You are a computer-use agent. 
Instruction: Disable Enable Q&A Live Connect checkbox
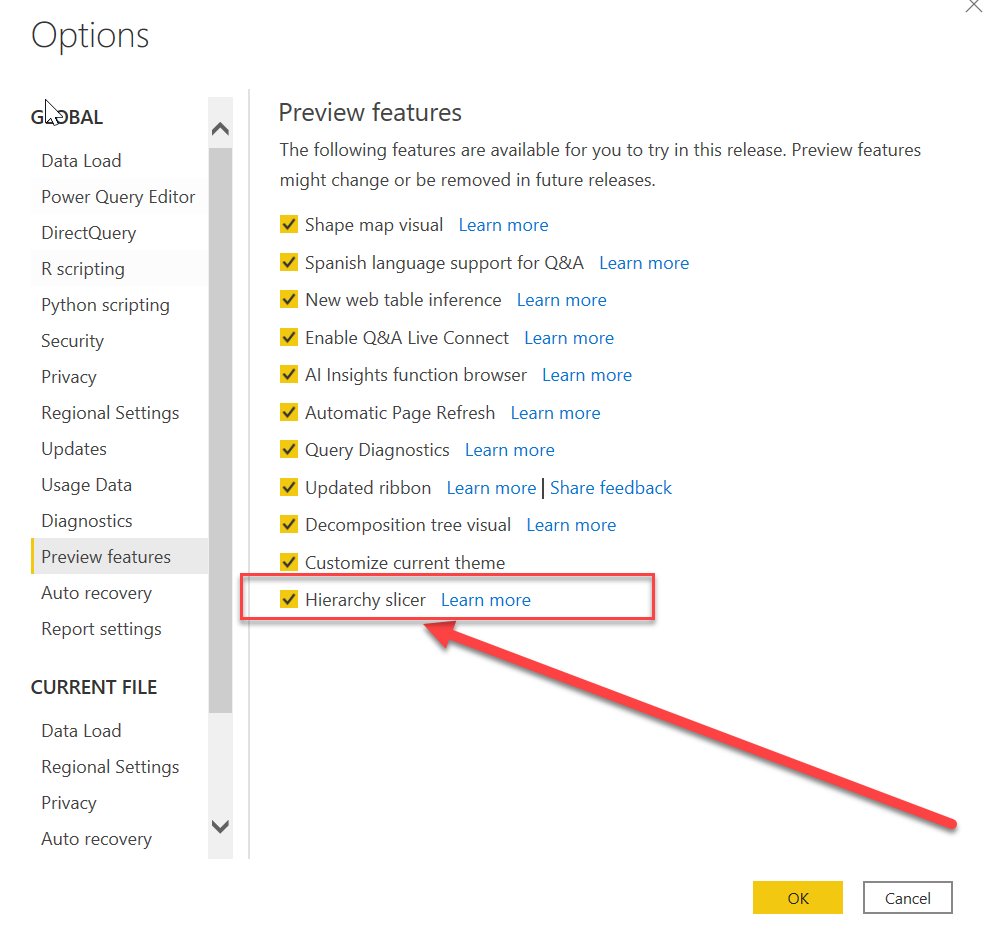(289, 337)
